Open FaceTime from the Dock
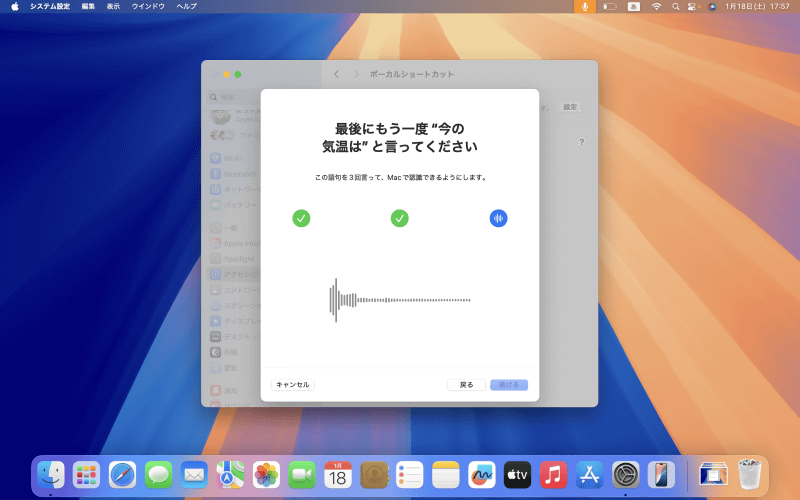This screenshot has height=500, width=800. point(302,474)
